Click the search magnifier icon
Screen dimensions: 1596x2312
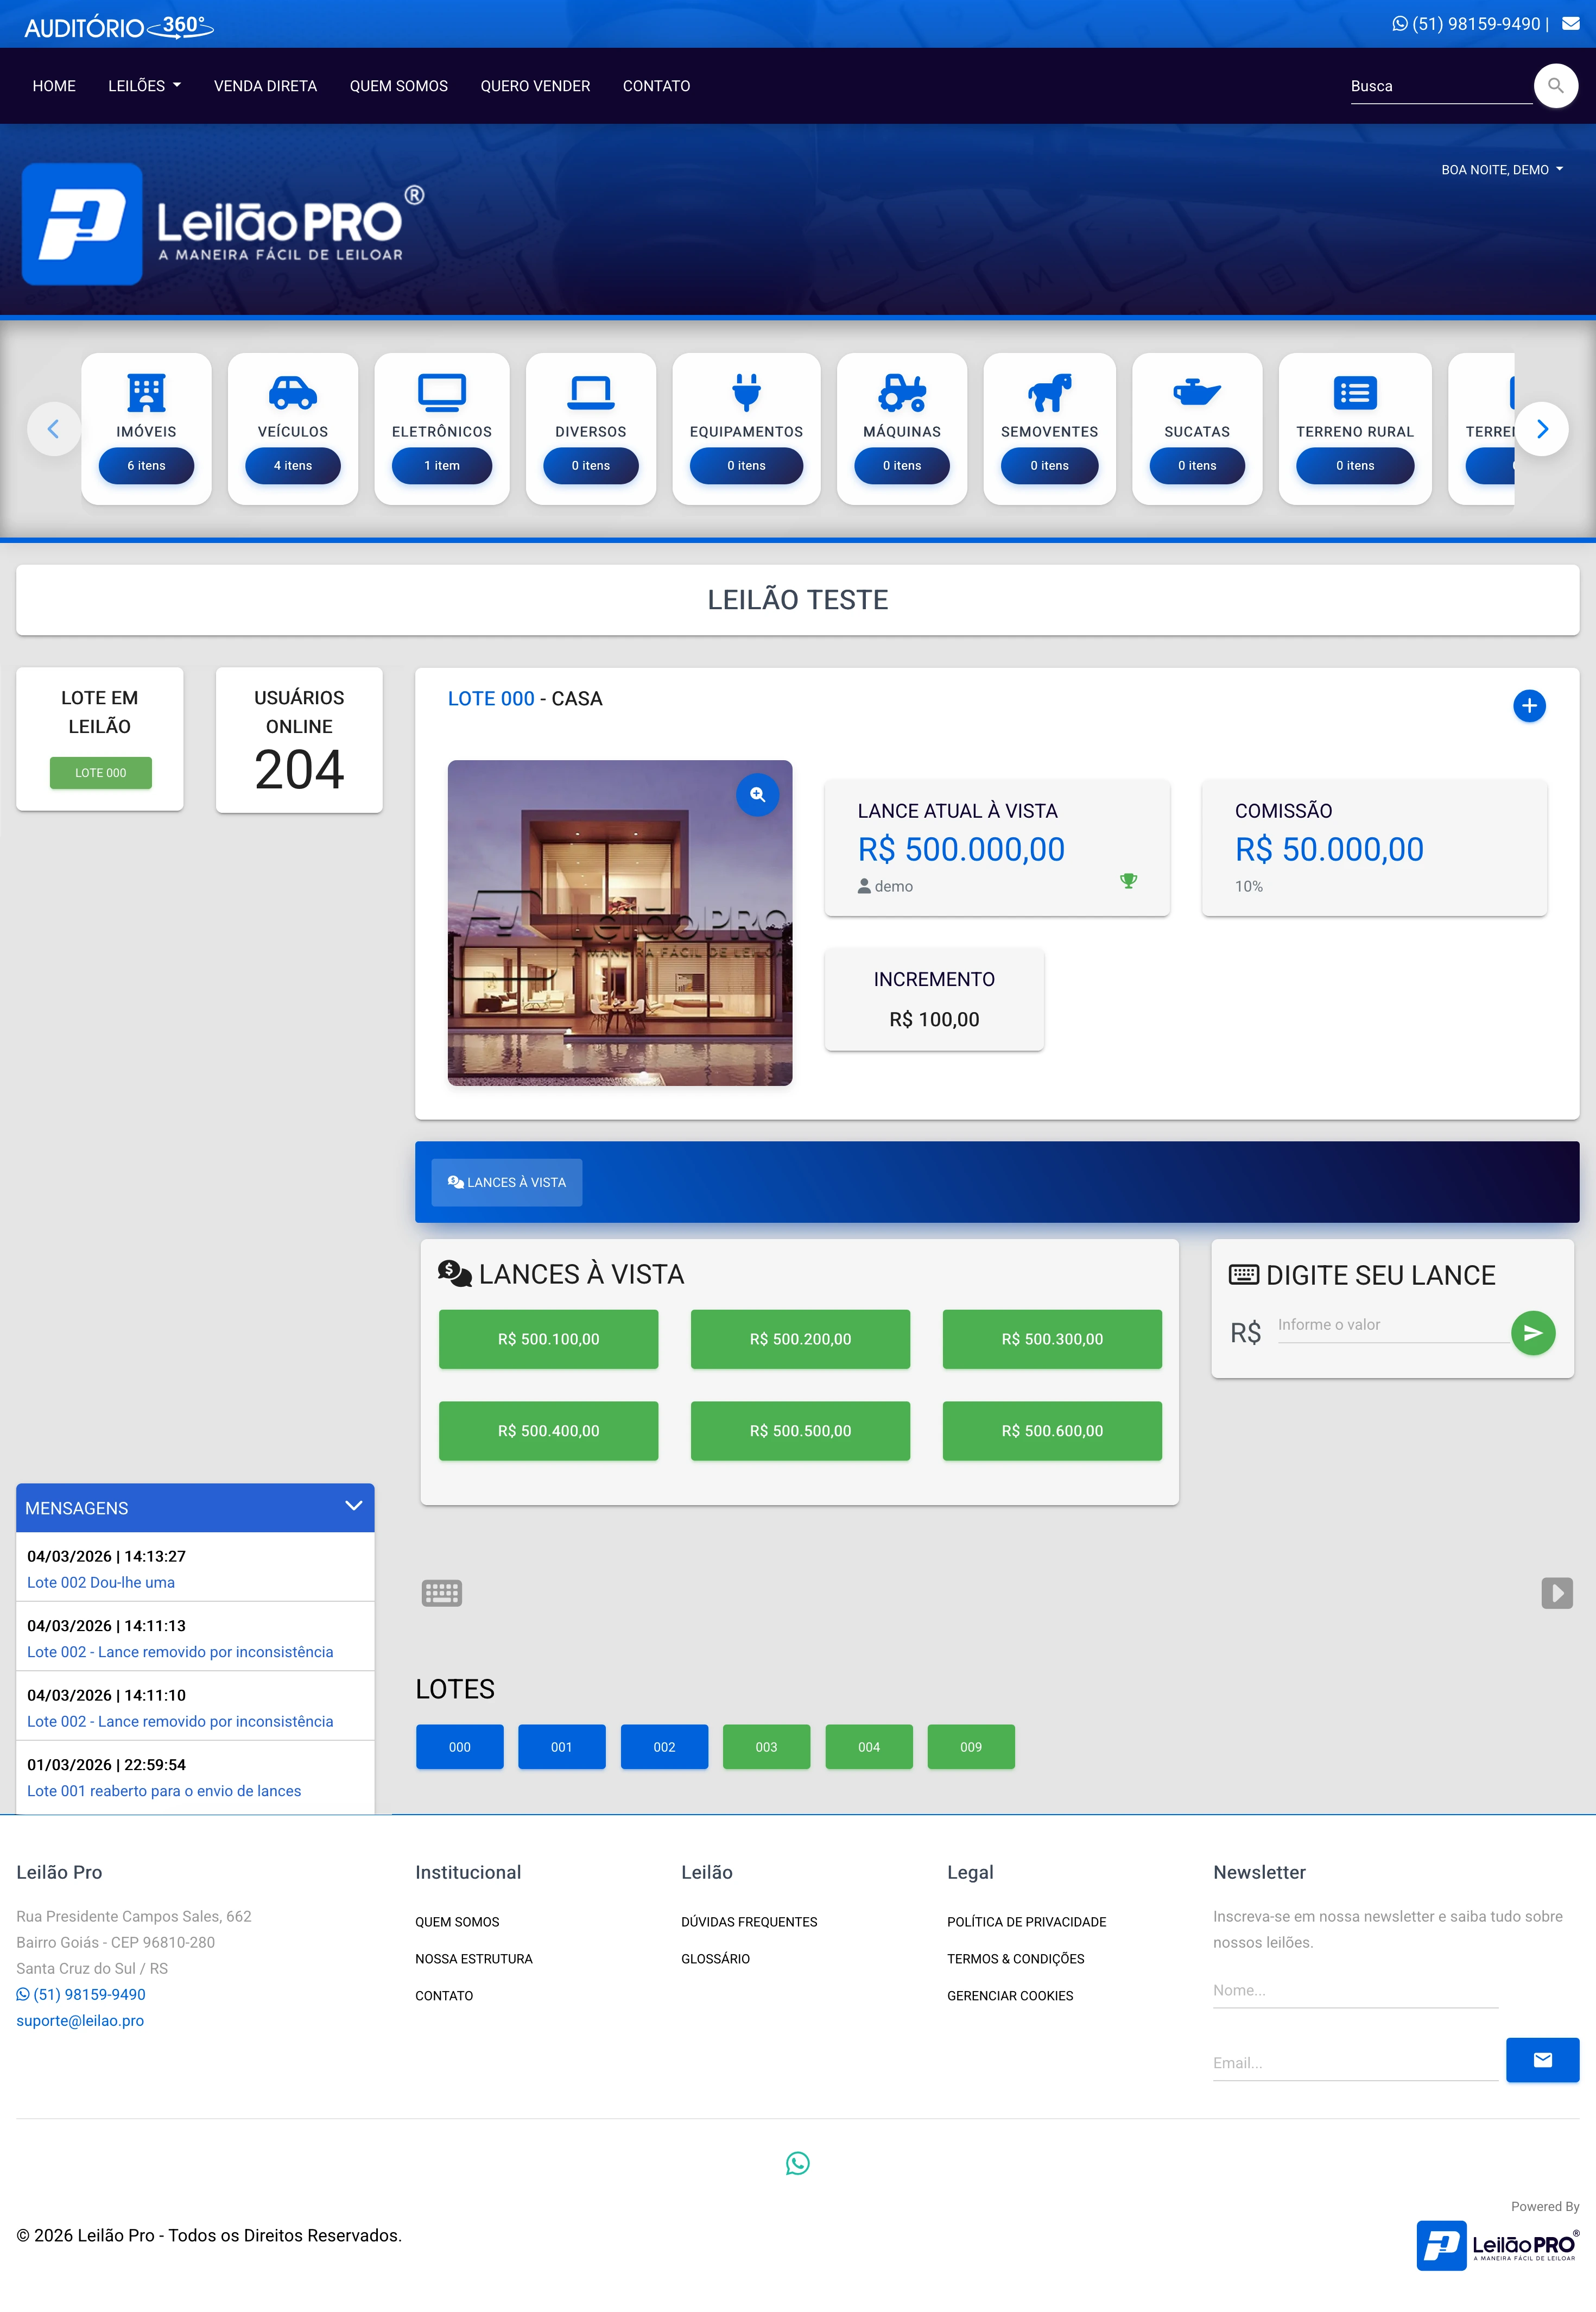1555,86
